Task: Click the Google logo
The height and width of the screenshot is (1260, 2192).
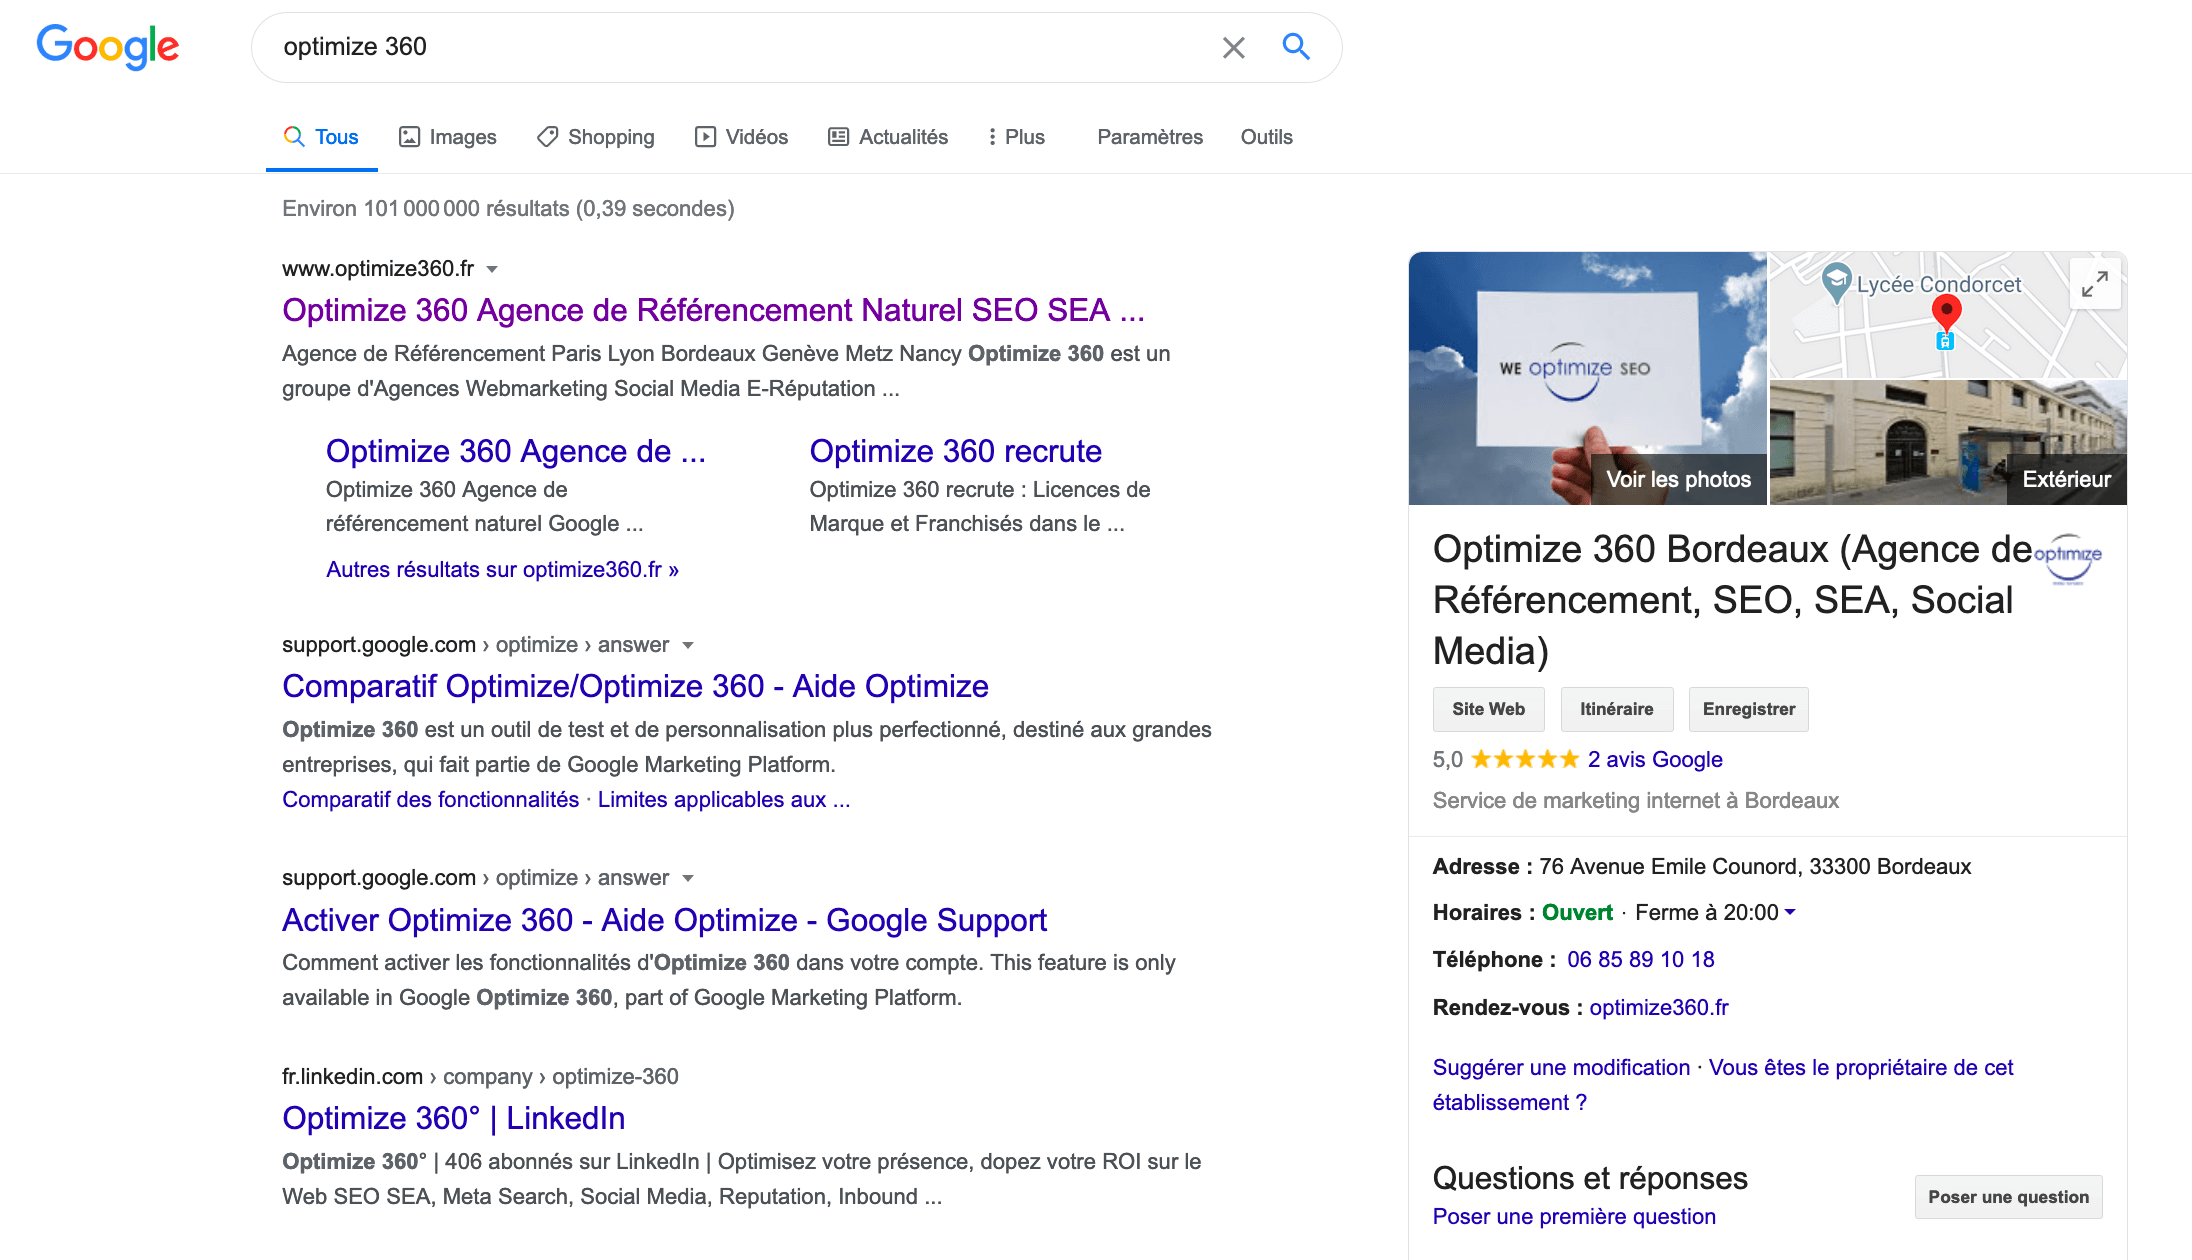Action: point(108,47)
